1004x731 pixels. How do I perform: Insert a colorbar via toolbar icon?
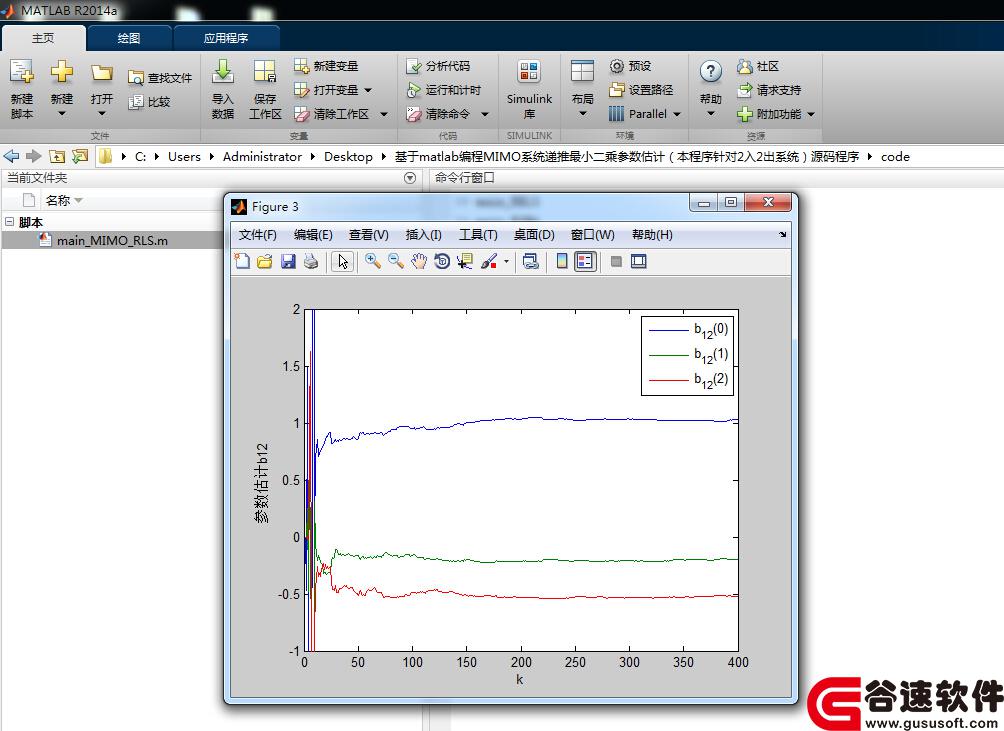point(562,261)
